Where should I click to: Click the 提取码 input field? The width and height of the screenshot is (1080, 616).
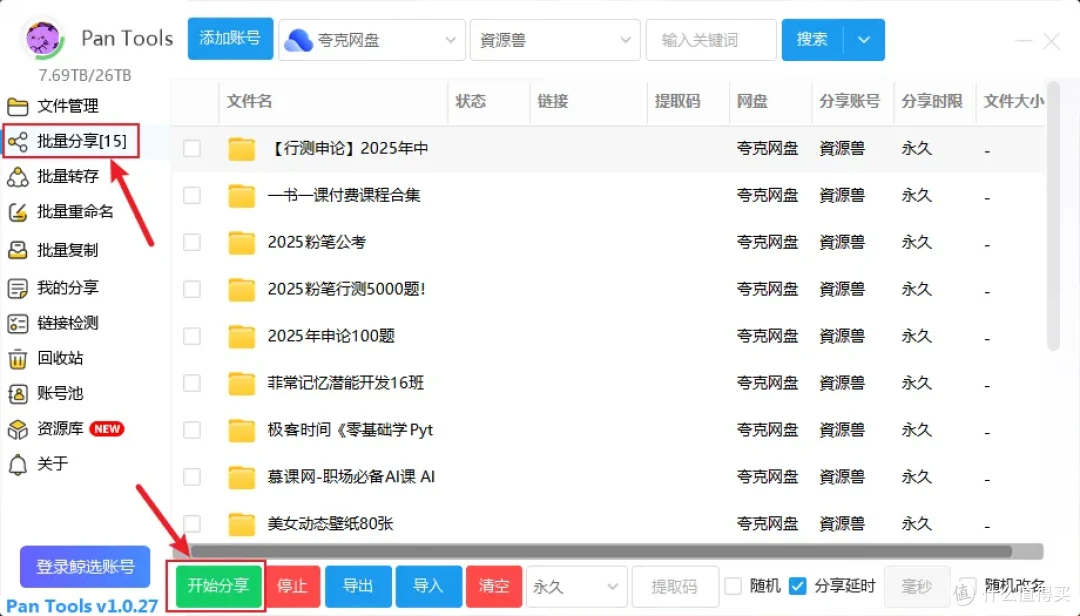point(675,586)
